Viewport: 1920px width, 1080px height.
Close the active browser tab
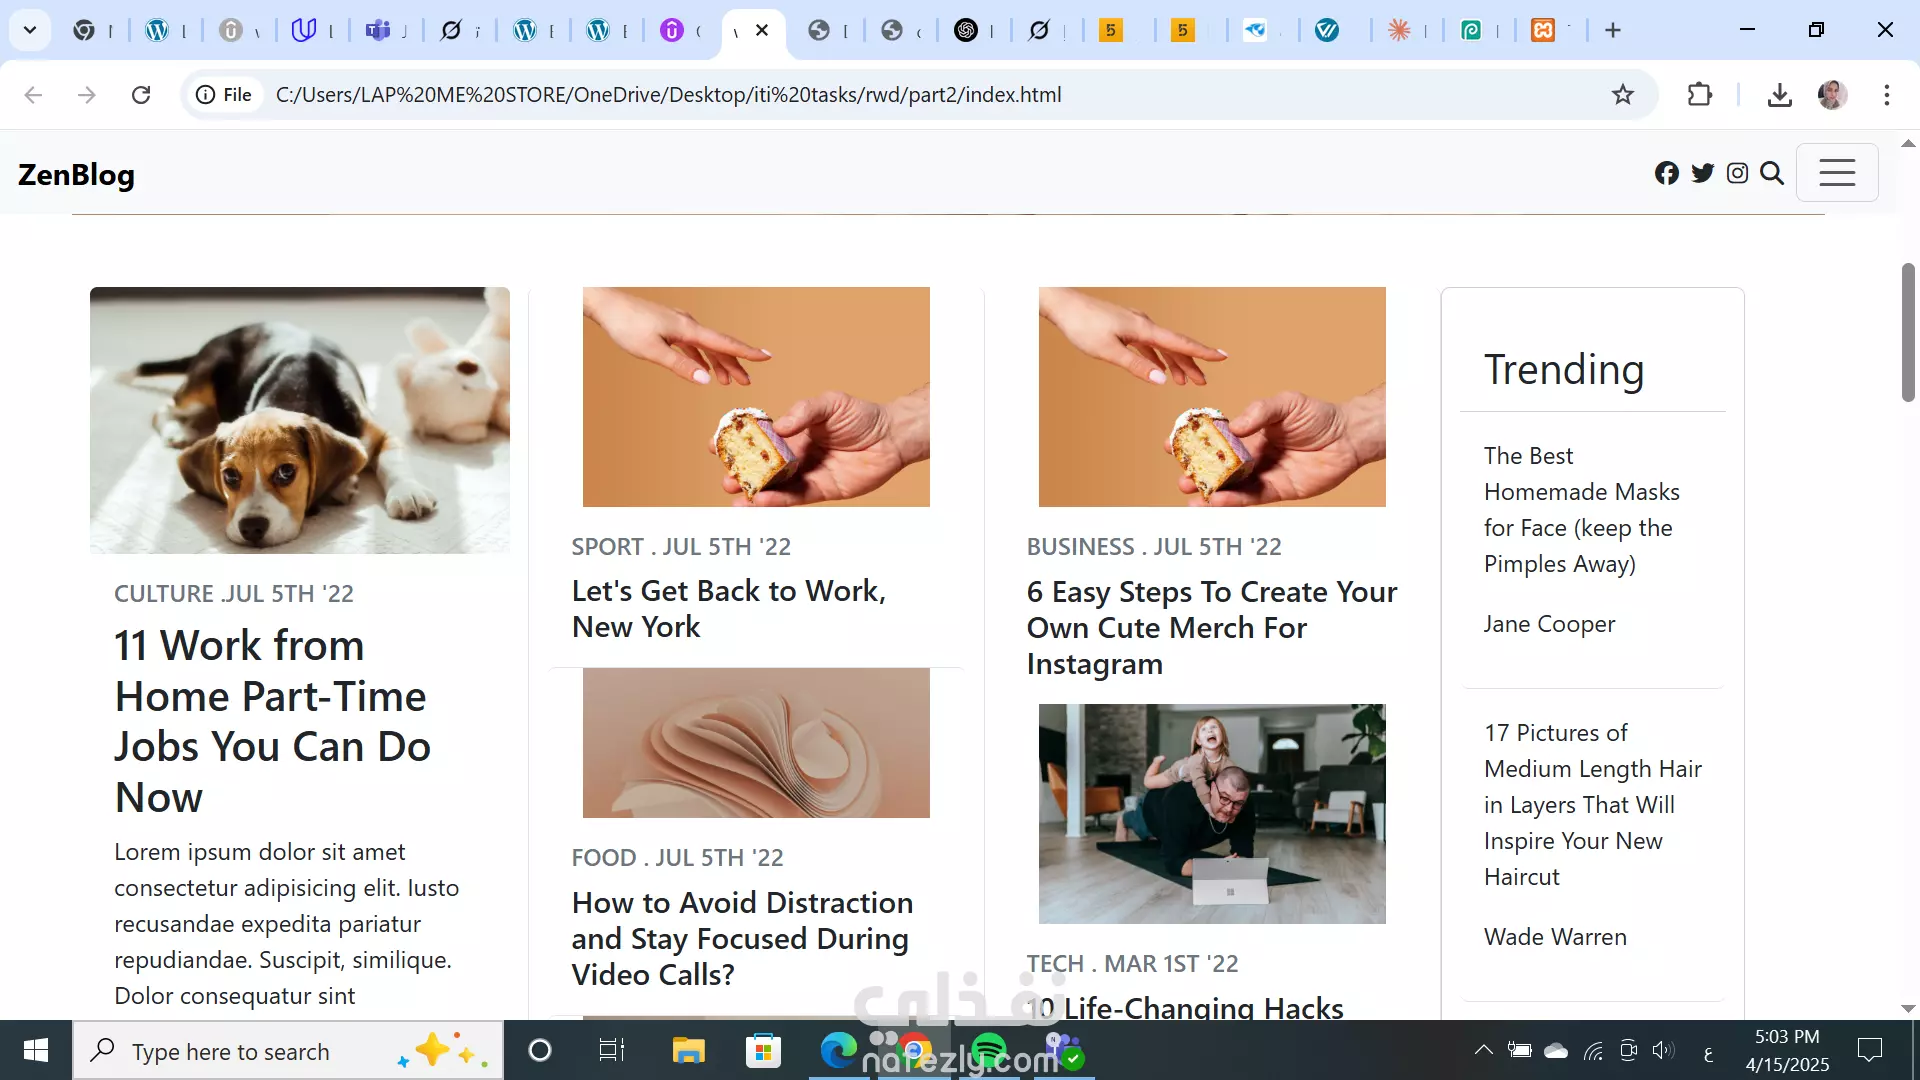click(x=762, y=30)
